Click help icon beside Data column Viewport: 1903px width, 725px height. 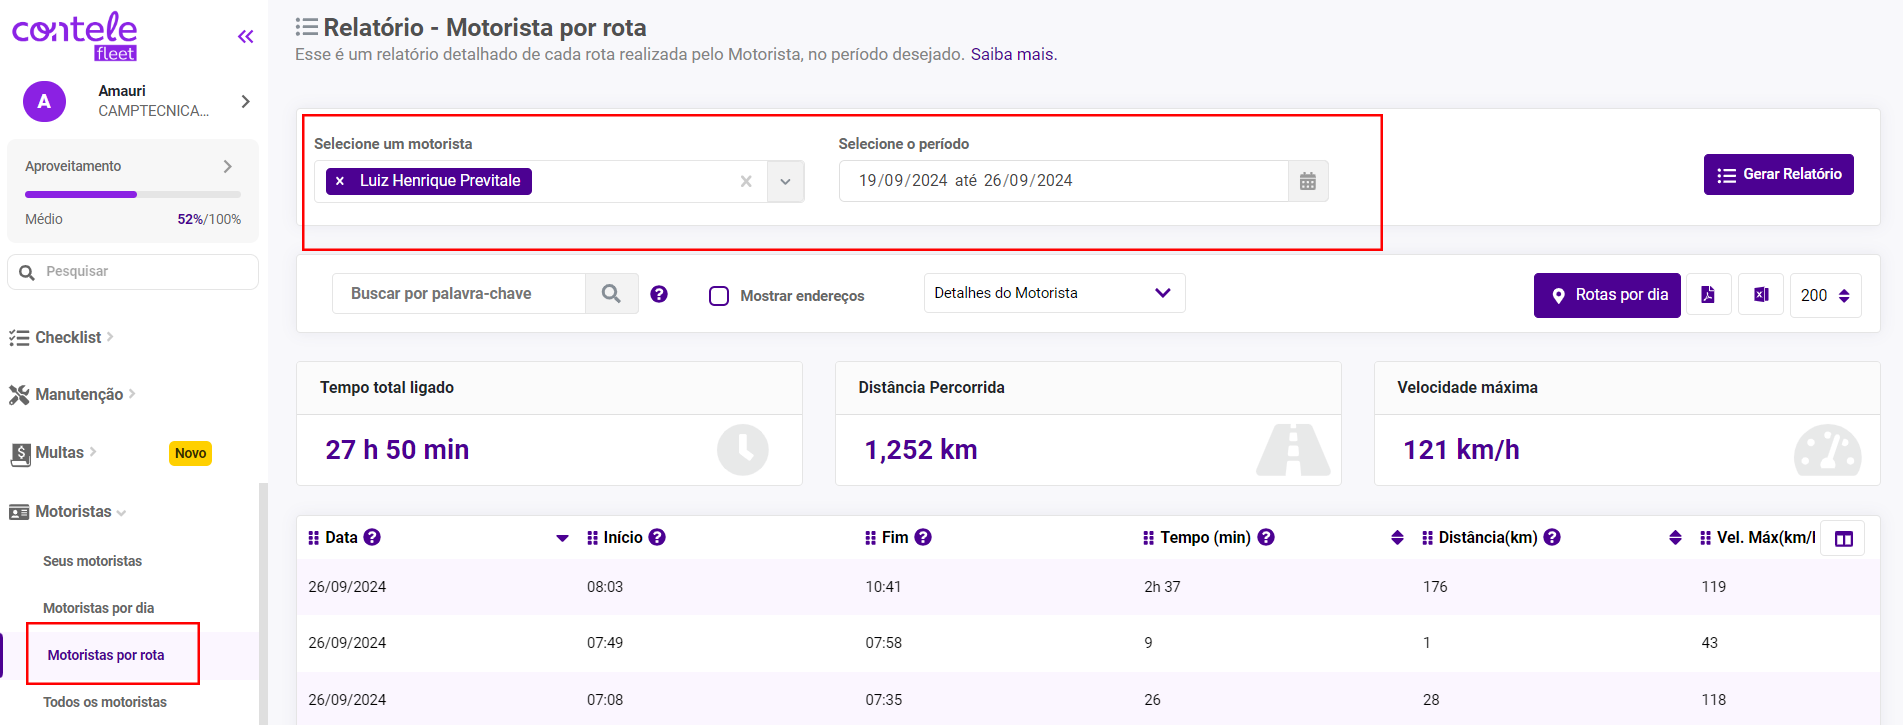372,538
